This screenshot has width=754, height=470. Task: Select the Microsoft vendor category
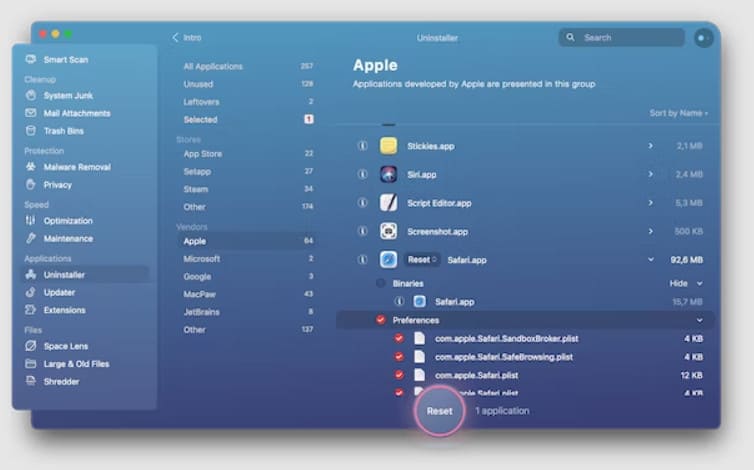click(201, 258)
